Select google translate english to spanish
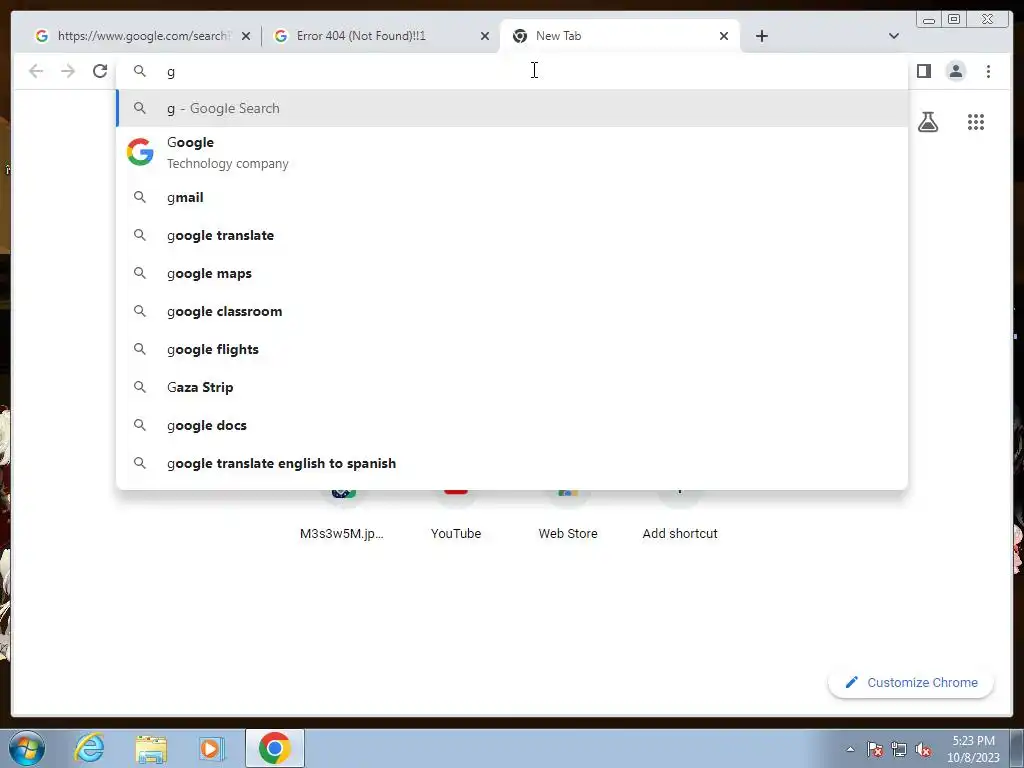1024x768 pixels. coord(512,463)
